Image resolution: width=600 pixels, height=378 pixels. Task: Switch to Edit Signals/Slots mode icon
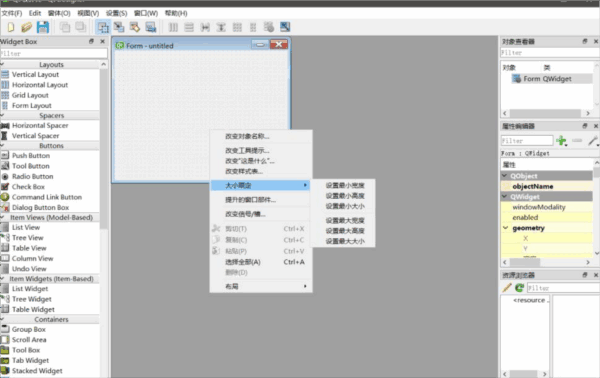[x=119, y=27]
